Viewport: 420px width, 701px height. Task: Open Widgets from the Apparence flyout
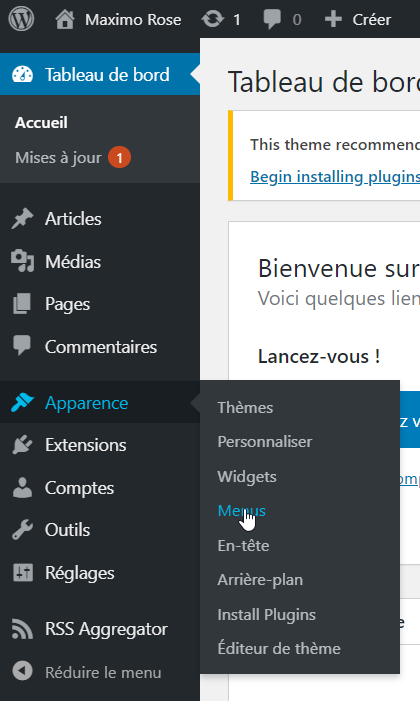click(247, 477)
